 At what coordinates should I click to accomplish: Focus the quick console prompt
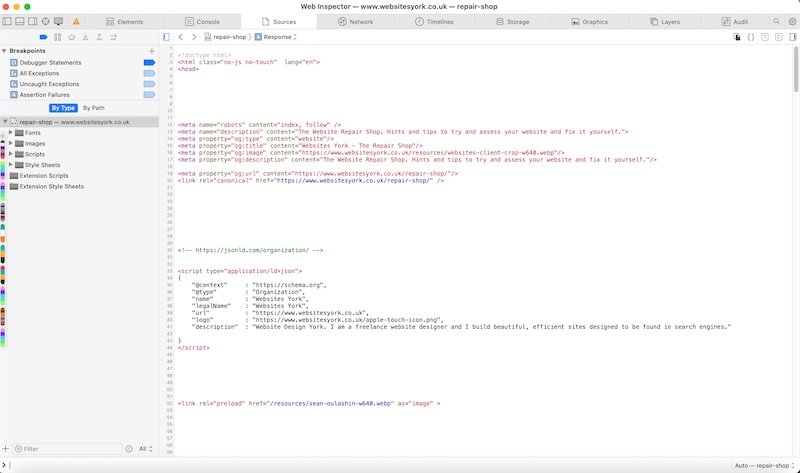[x=367, y=465]
